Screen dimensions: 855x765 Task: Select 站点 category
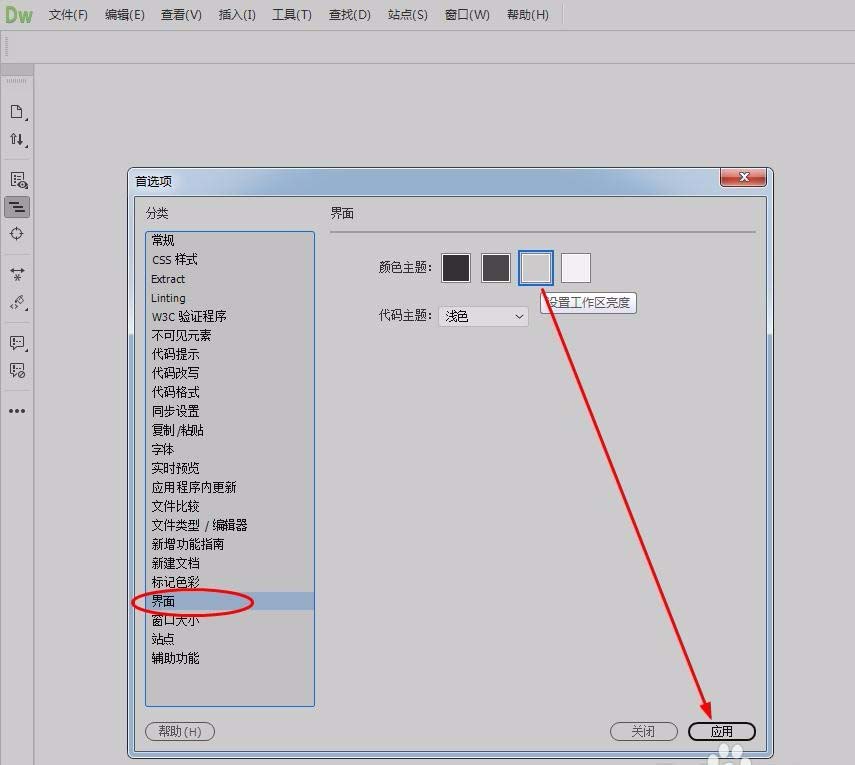(230, 639)
